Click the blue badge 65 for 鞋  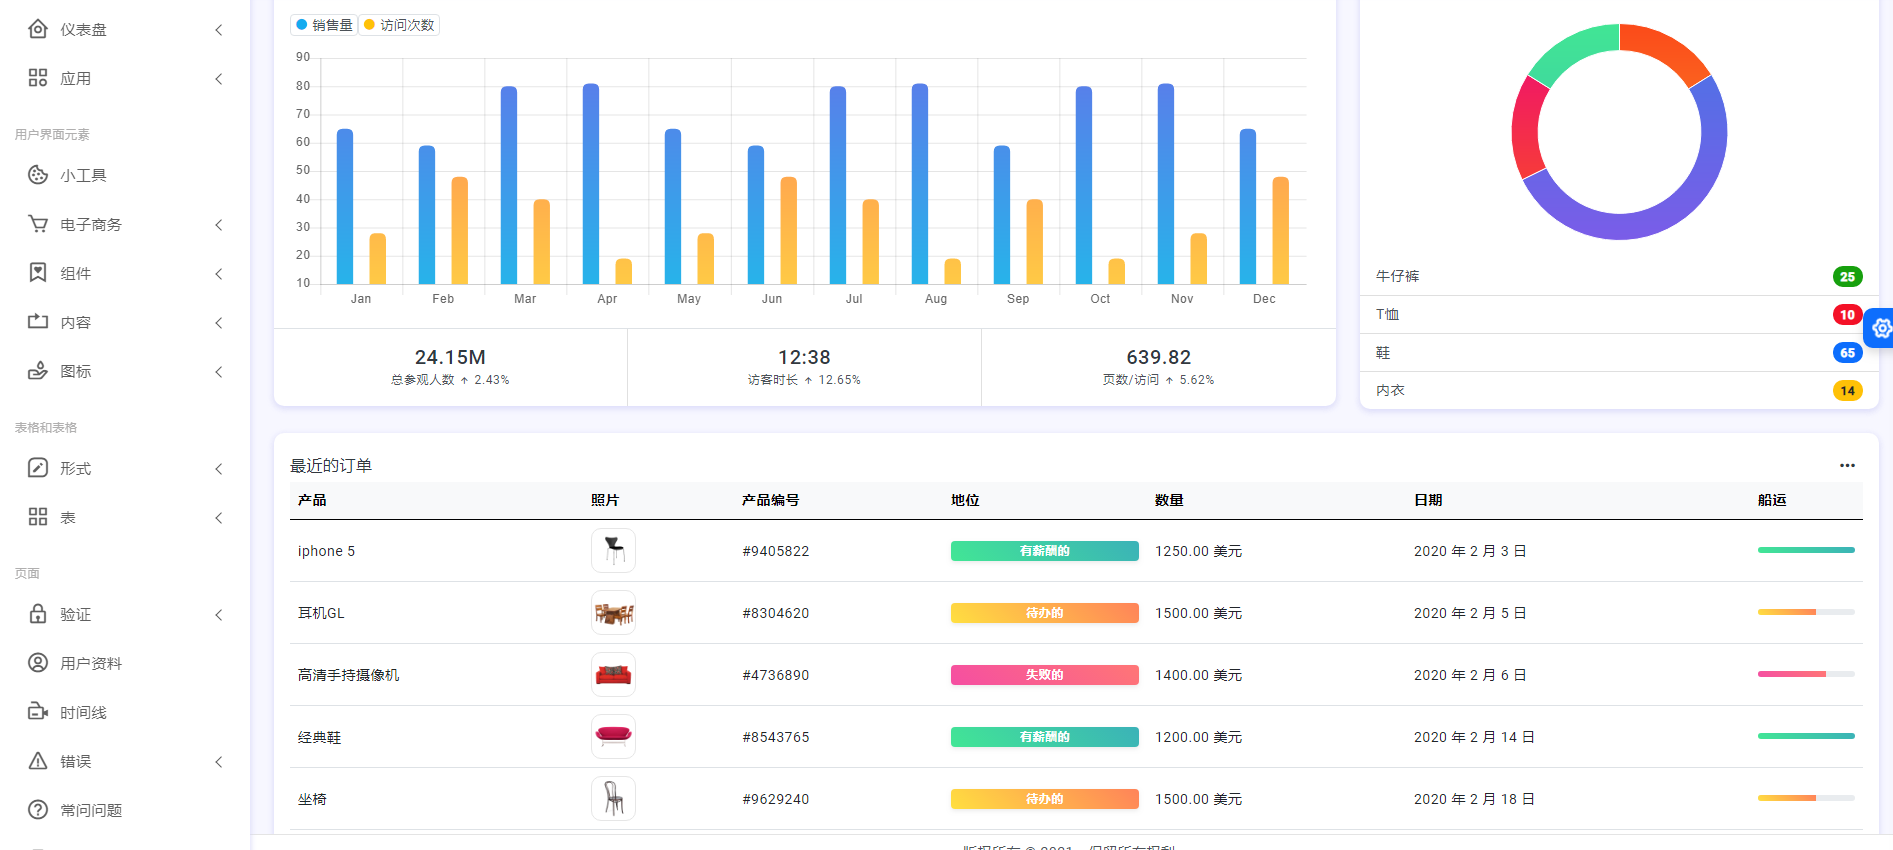click(x=1847, y=353)
